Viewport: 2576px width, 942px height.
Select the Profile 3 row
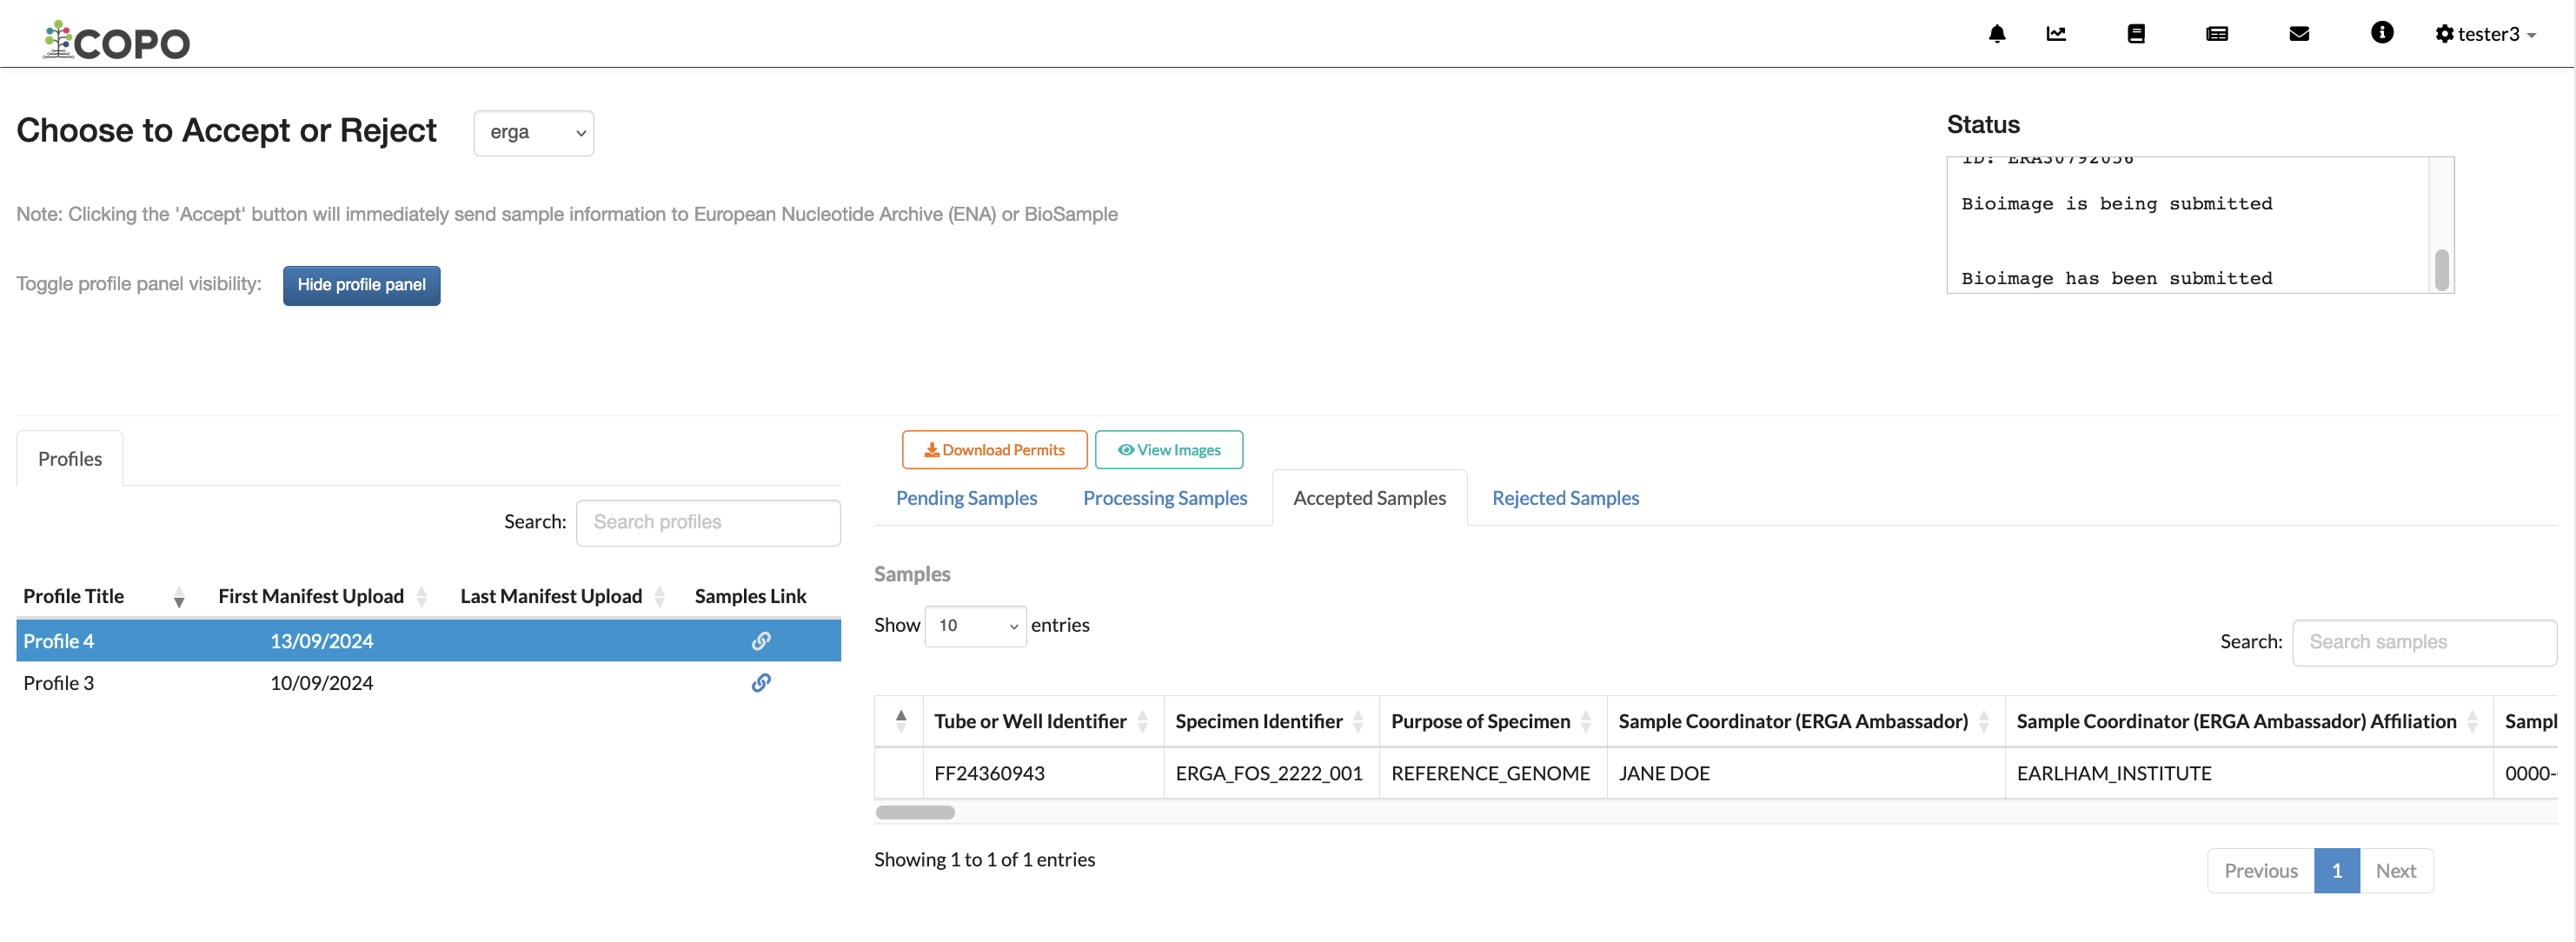428,683
